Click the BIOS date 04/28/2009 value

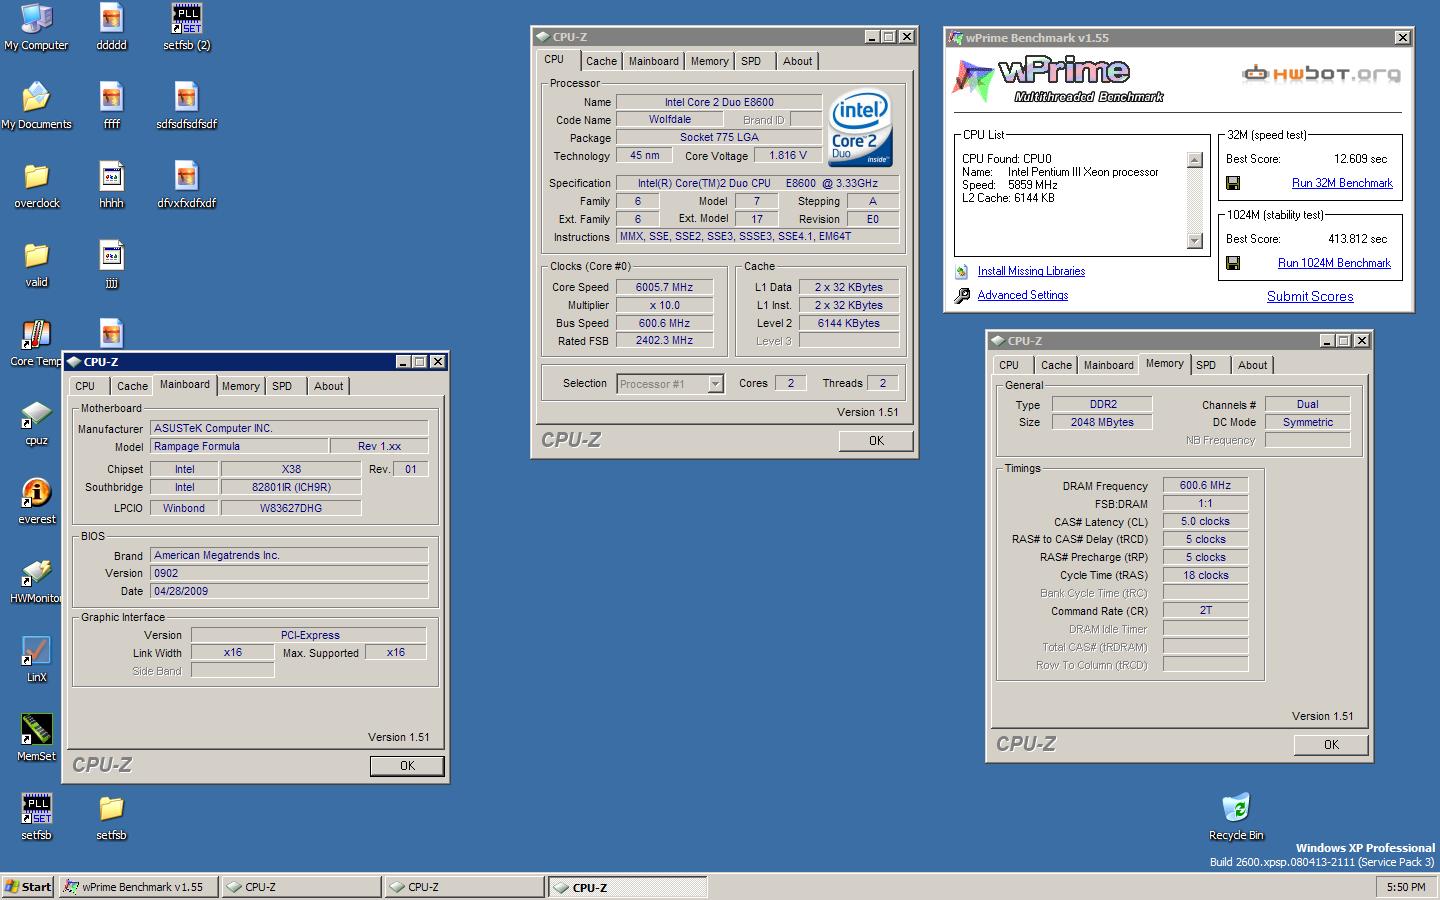(x=289, y=591)
